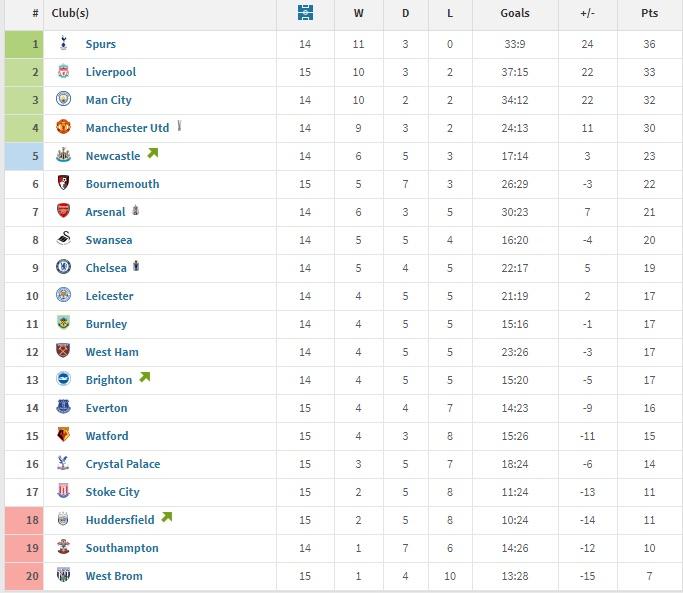Viewport: 683px width, 593px height.
Task: Click the Spurs club crest icon
Action: point(64,43)
